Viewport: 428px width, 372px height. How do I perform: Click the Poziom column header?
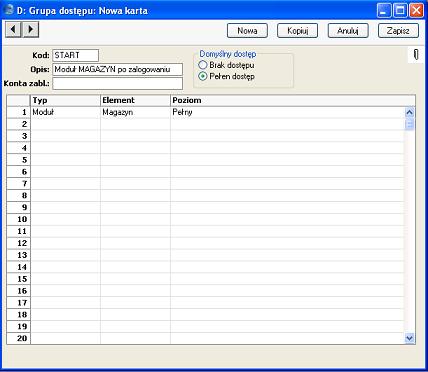click(293, 100)
